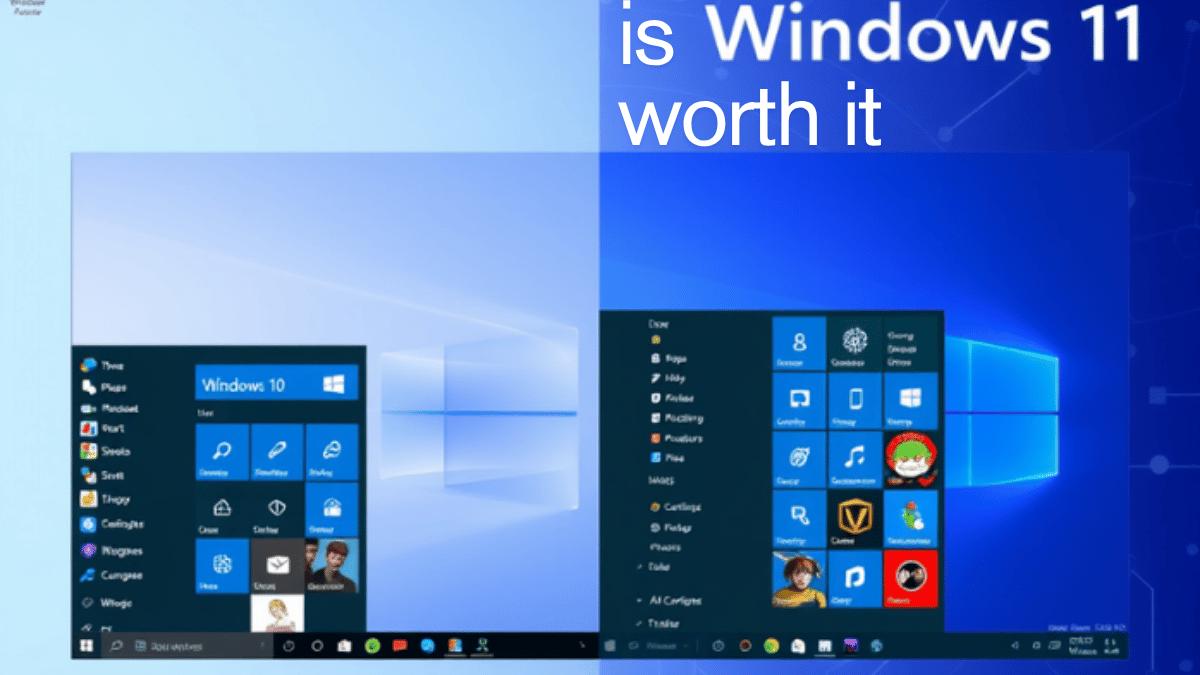Click the search field on the dark desktop's taskbar

660,646
